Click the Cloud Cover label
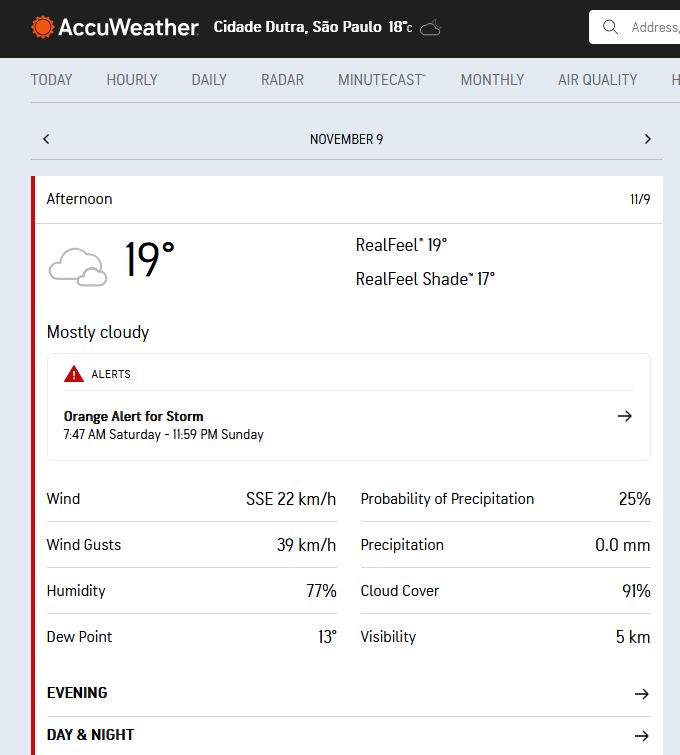680x755 pixels. pos(400,591)
